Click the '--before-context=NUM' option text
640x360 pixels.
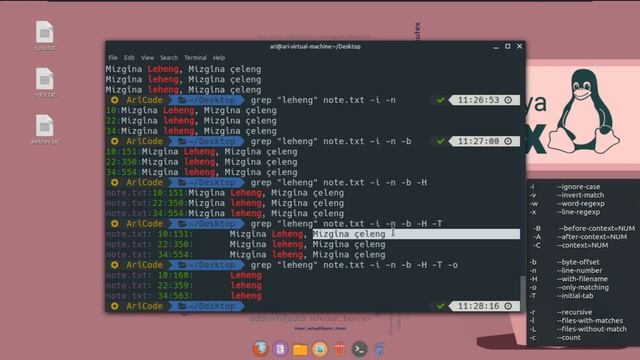click(x=596, y=228)
